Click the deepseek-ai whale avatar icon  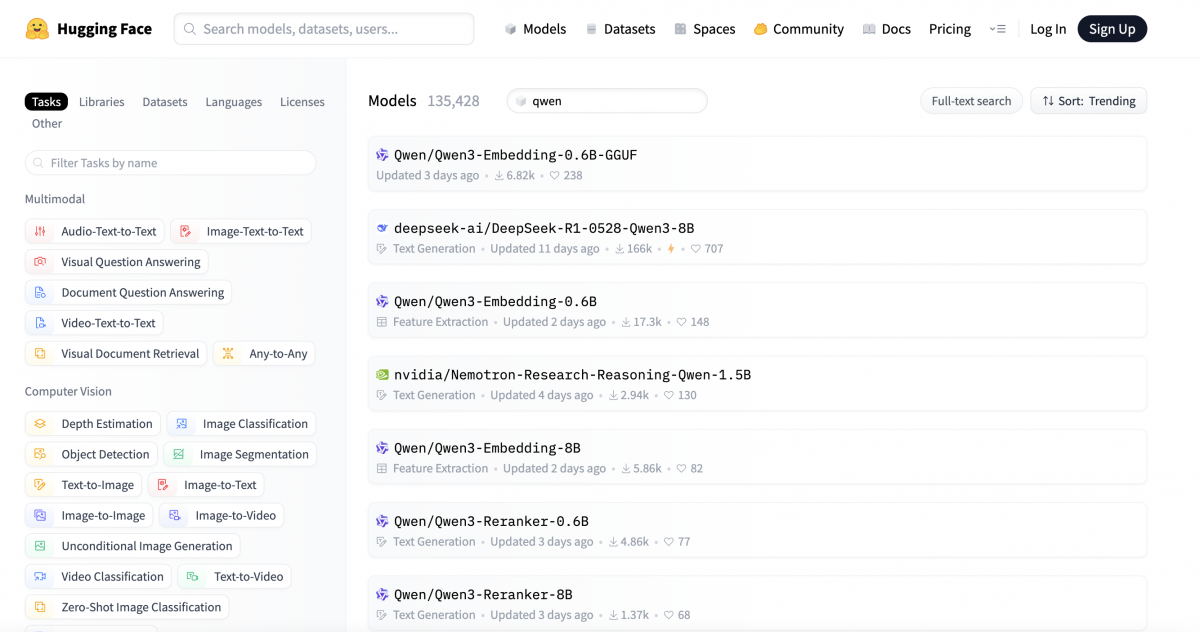tap(382, 228)
